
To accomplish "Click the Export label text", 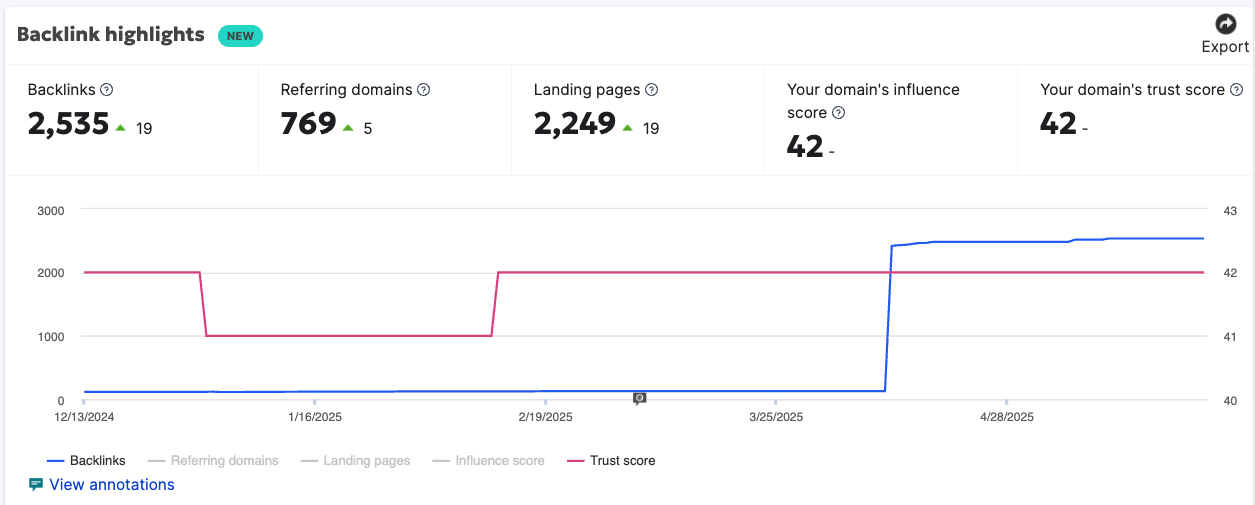I will click(1225, 47).
